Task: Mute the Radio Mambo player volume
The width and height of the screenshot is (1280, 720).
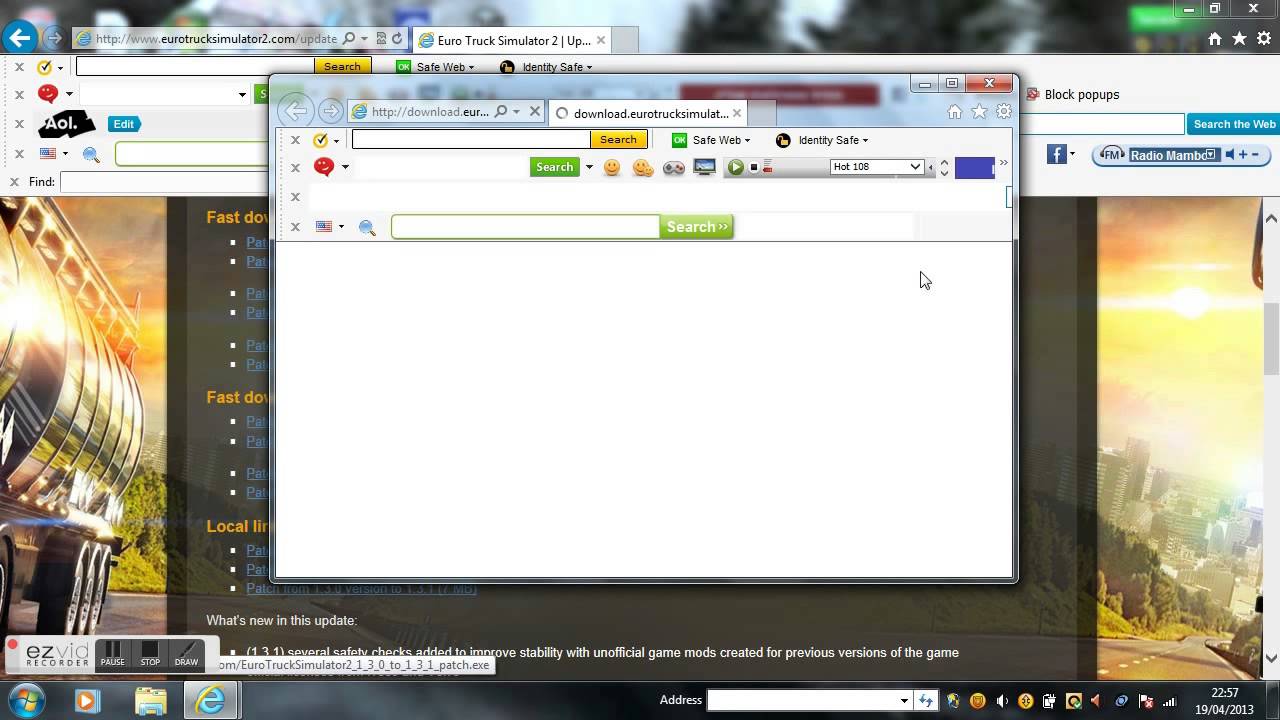Action: click(1230, 155)
